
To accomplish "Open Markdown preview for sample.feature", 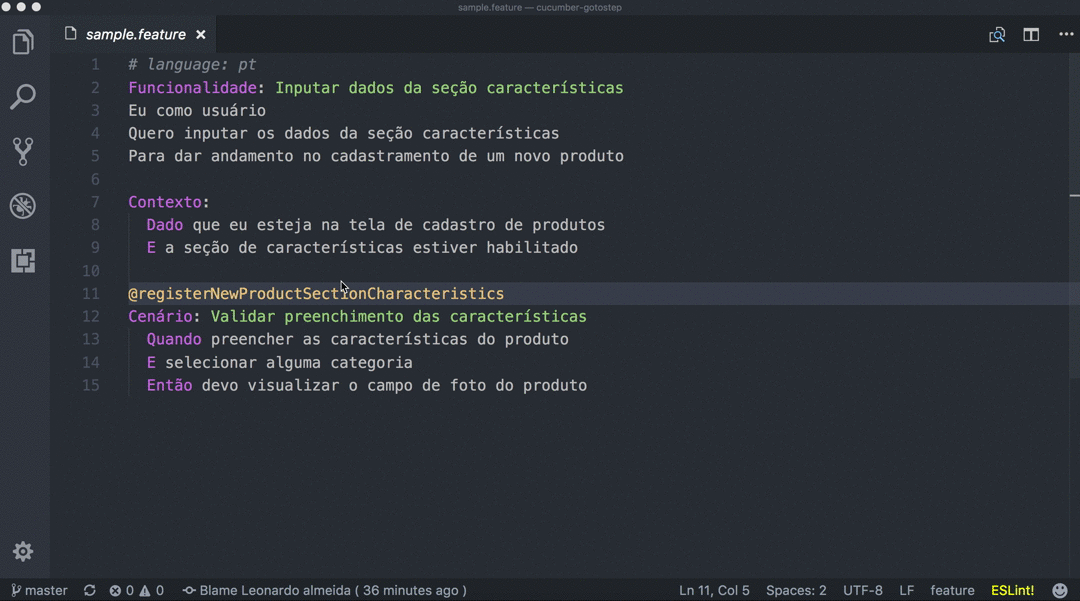I will 996,33.
